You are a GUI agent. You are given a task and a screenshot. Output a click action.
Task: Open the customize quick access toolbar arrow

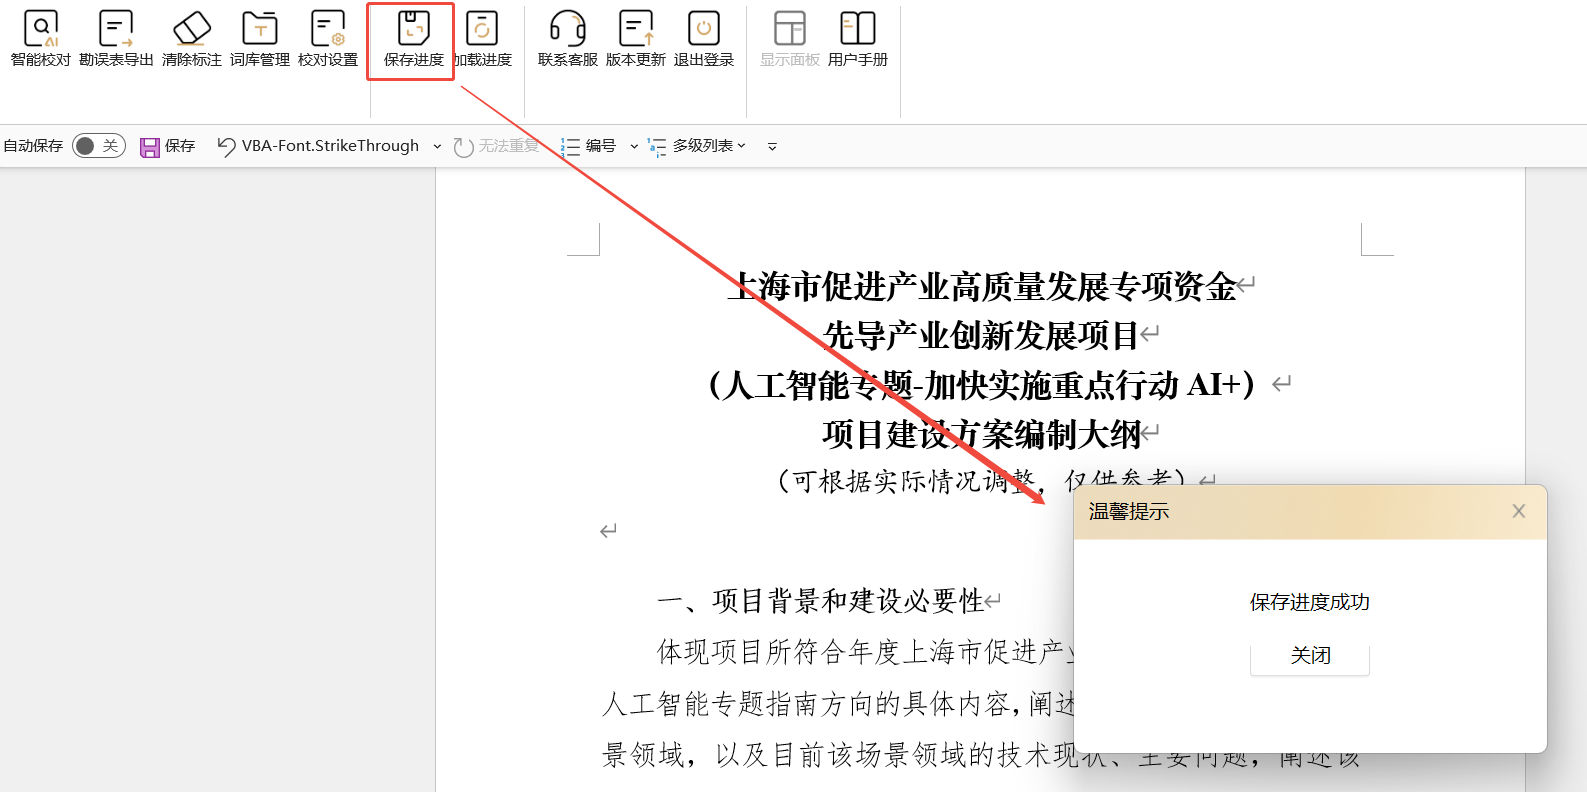(x=772, y=147)
